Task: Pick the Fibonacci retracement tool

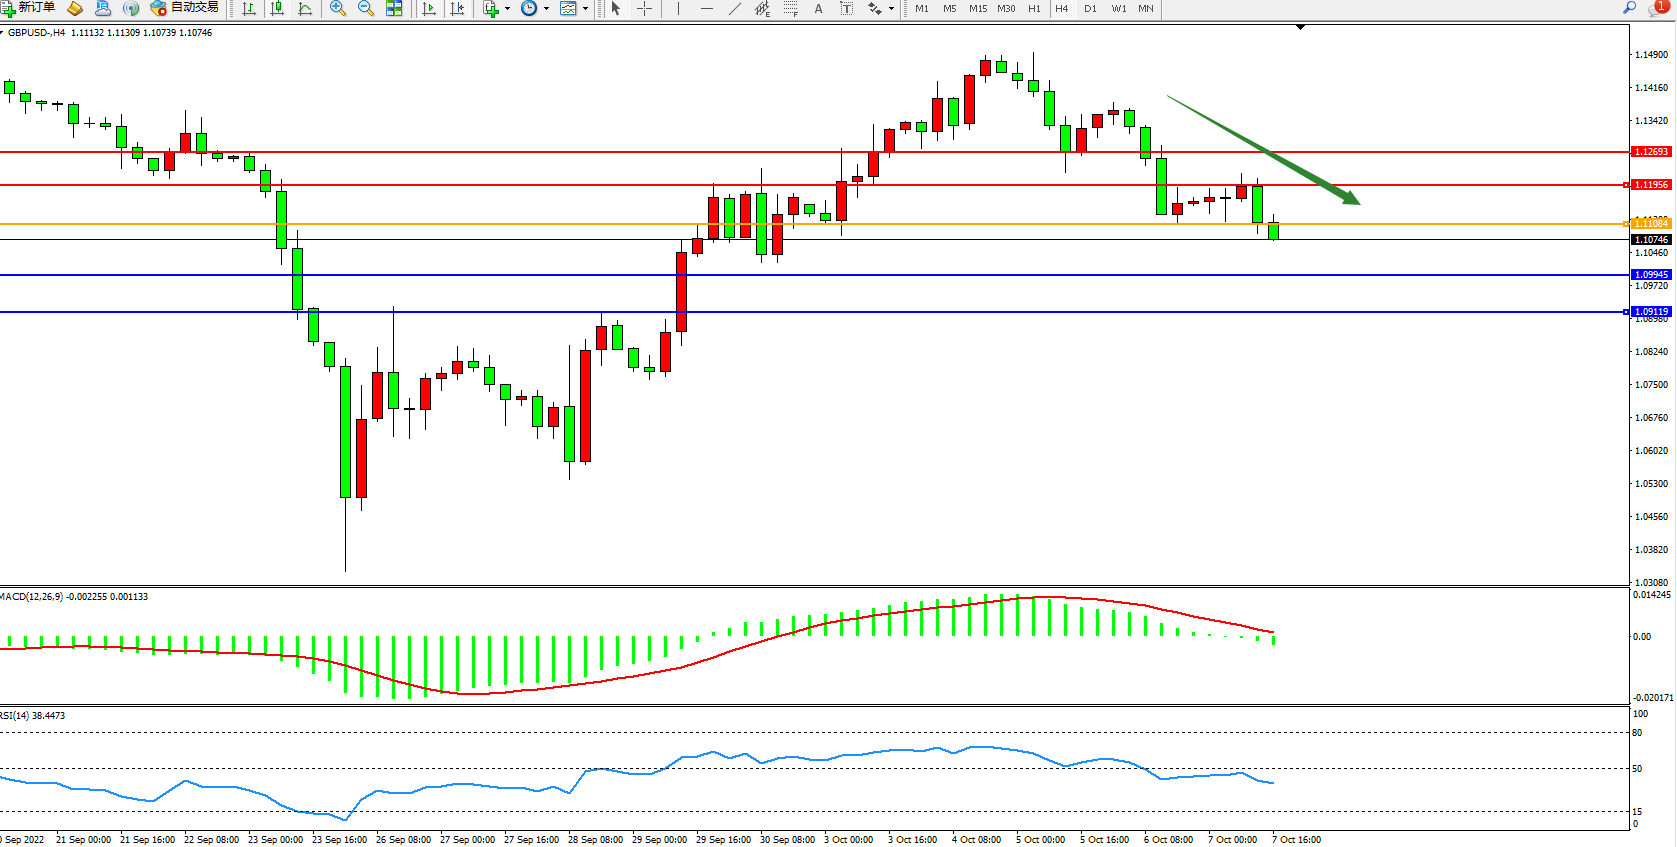Action: tap(790, 8)
